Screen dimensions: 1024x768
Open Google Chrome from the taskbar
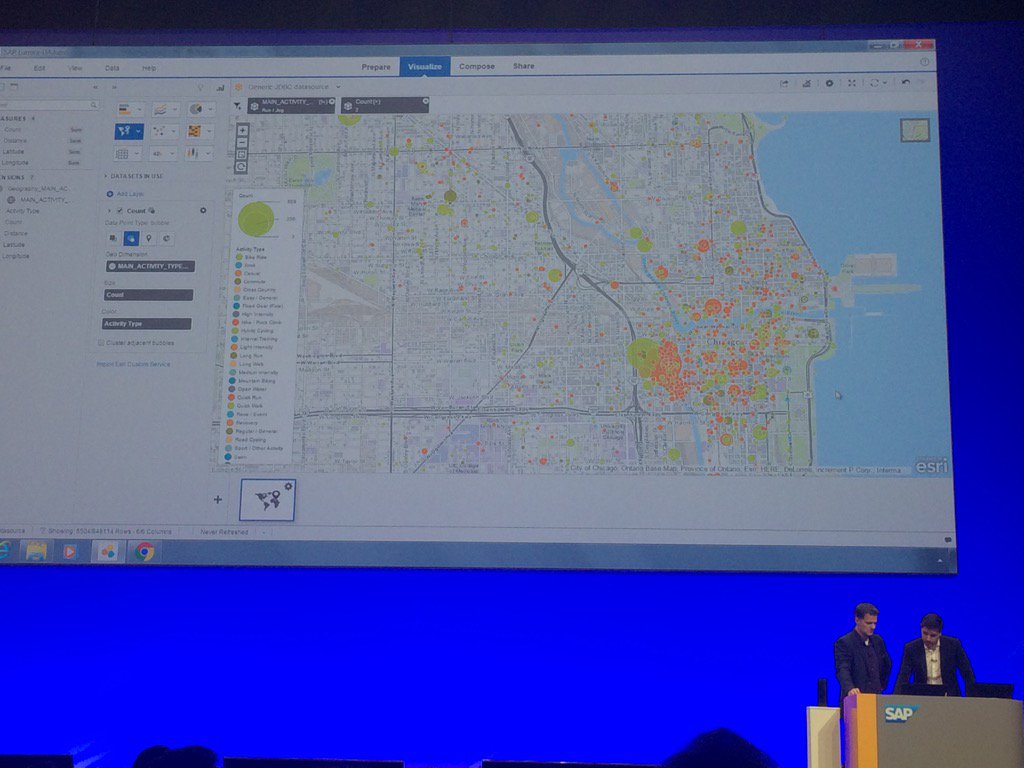[x=144, y=552]
